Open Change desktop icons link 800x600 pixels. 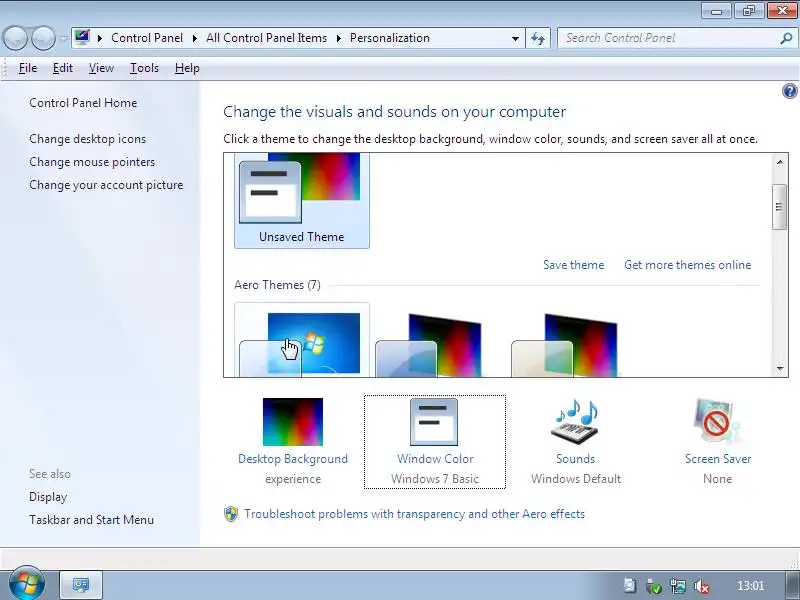pos(87,139)
